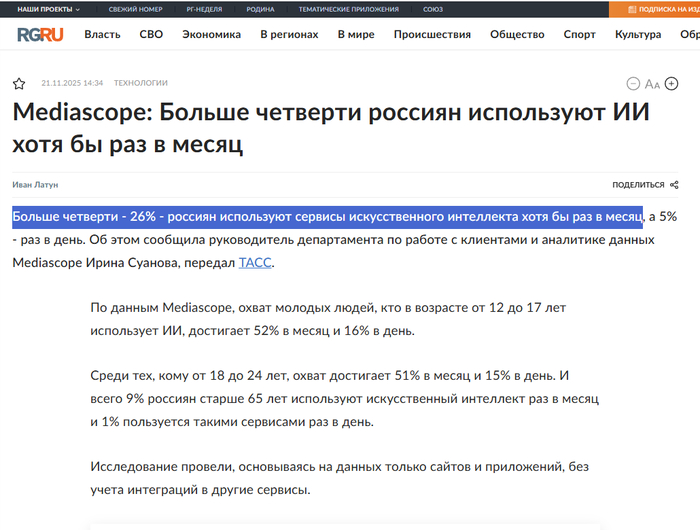Click the 21.11.2025 14:34 timestamp
The image size is (700, 530).
72,83
